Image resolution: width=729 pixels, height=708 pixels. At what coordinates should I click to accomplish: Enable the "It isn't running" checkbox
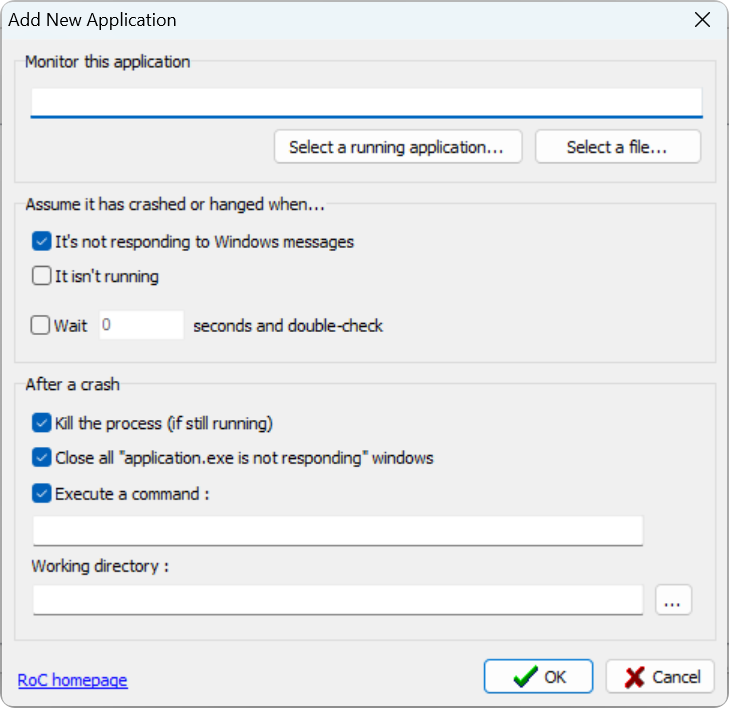[42, 276]
